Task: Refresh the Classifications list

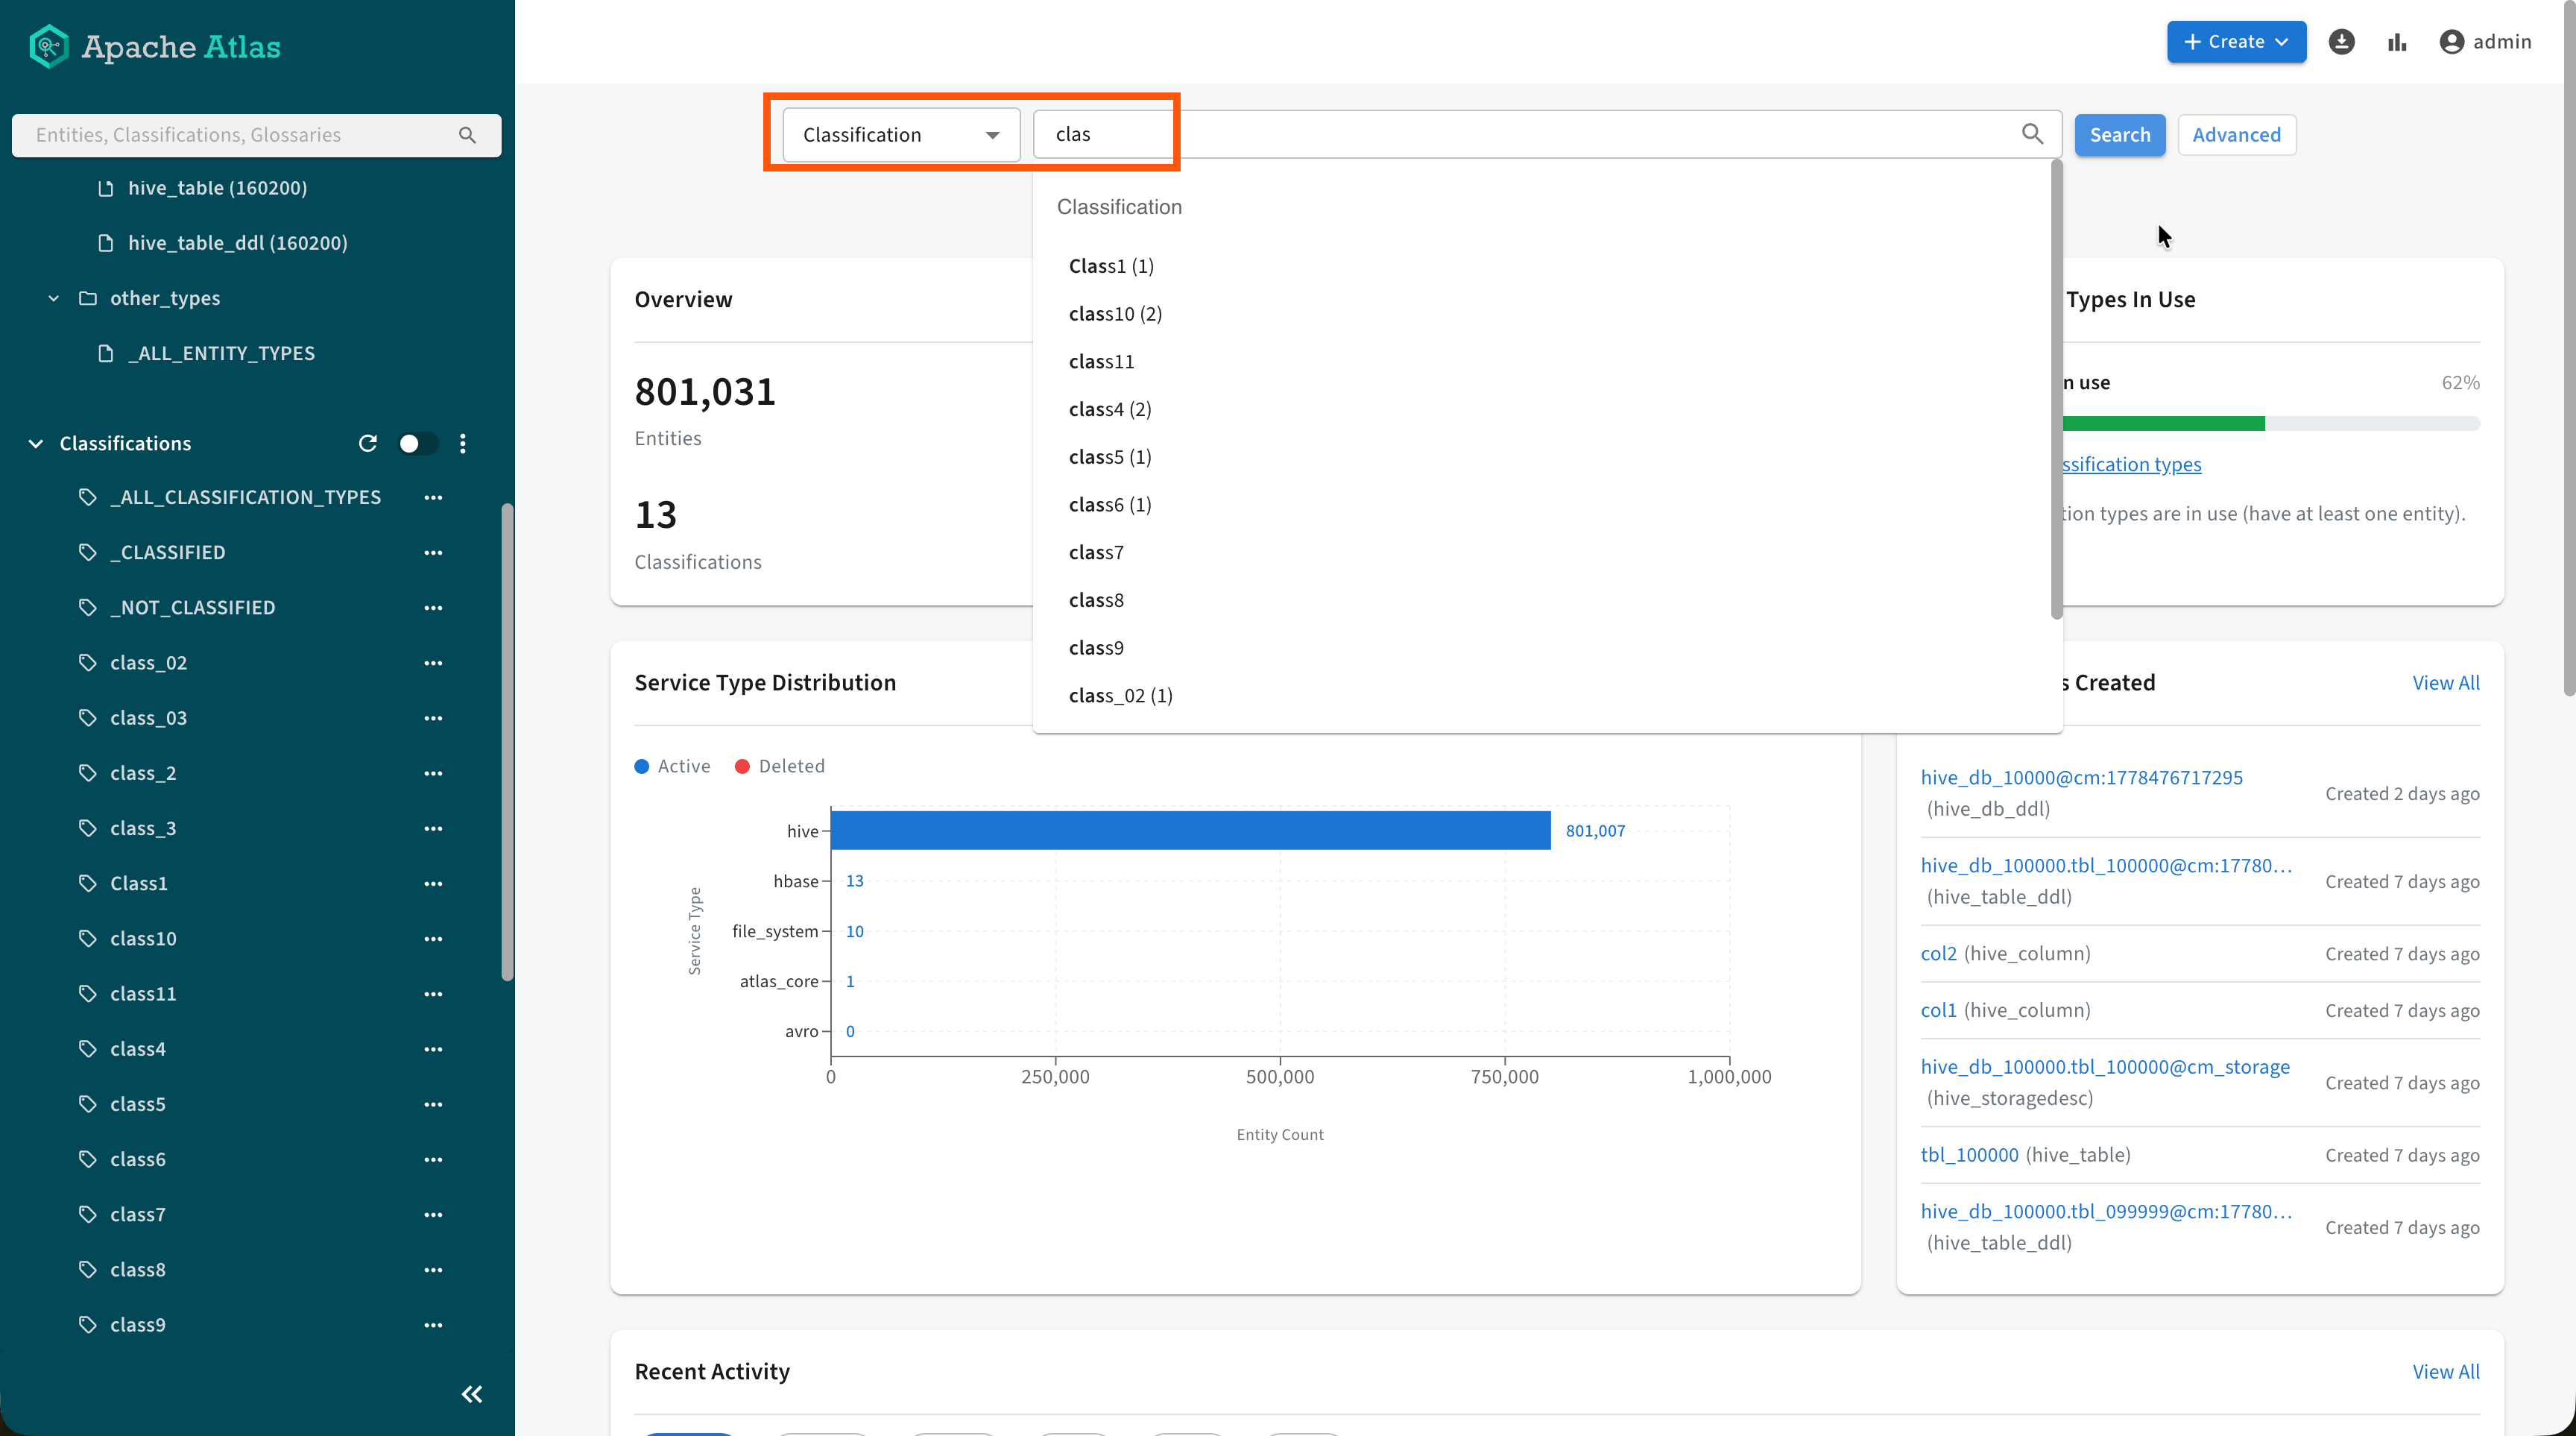Action: point(368,443)
